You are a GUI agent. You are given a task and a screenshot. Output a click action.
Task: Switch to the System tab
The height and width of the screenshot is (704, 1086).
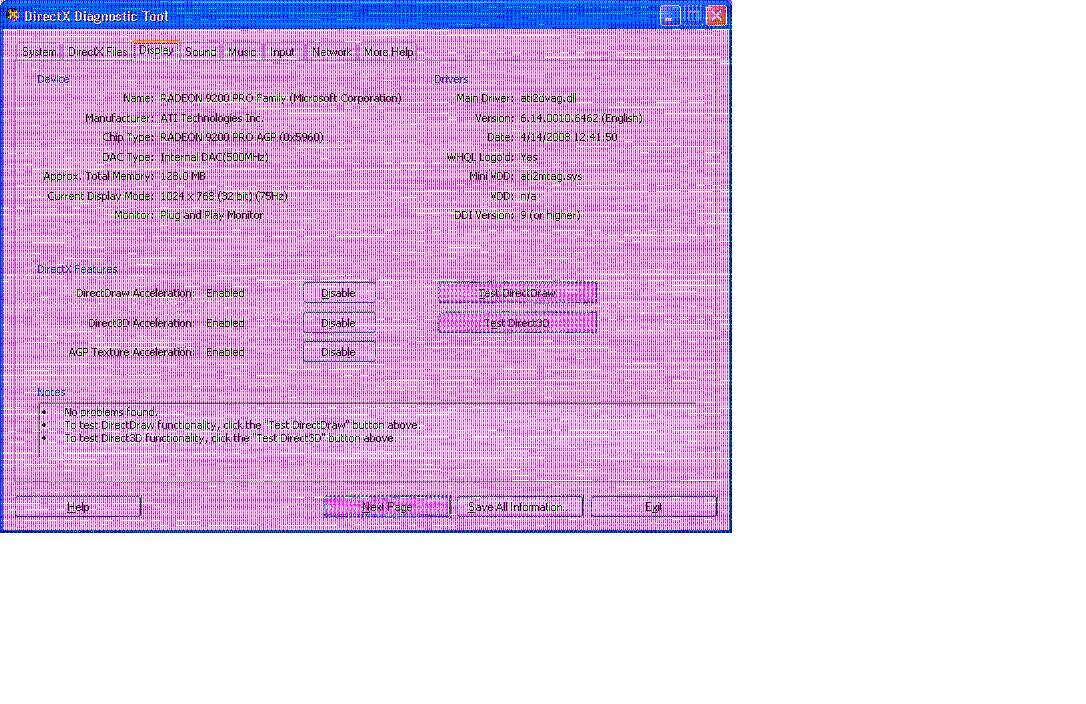(x=39, y=52)
